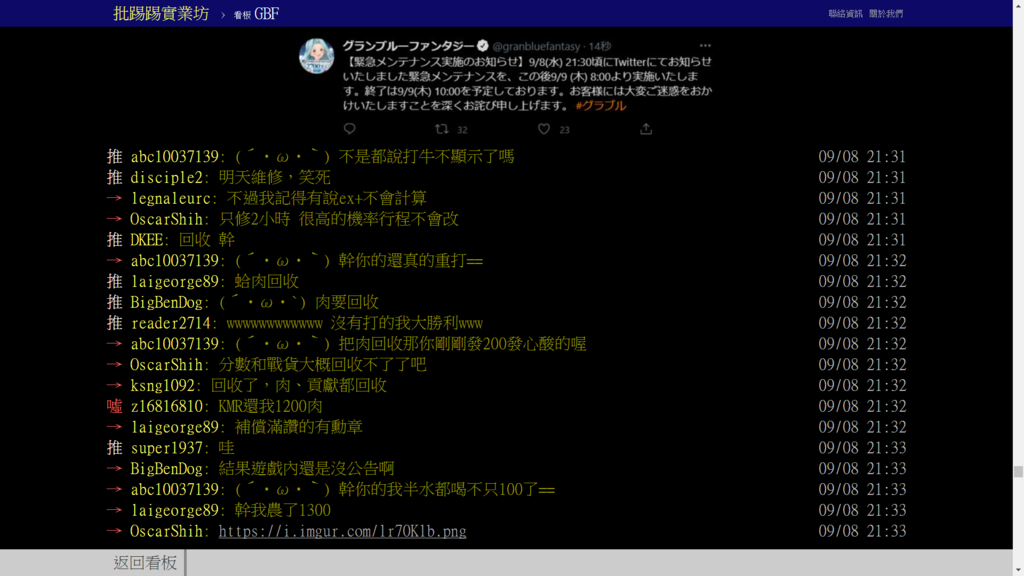Click the comment 補償滿讚的有勳章

(298, 427)
